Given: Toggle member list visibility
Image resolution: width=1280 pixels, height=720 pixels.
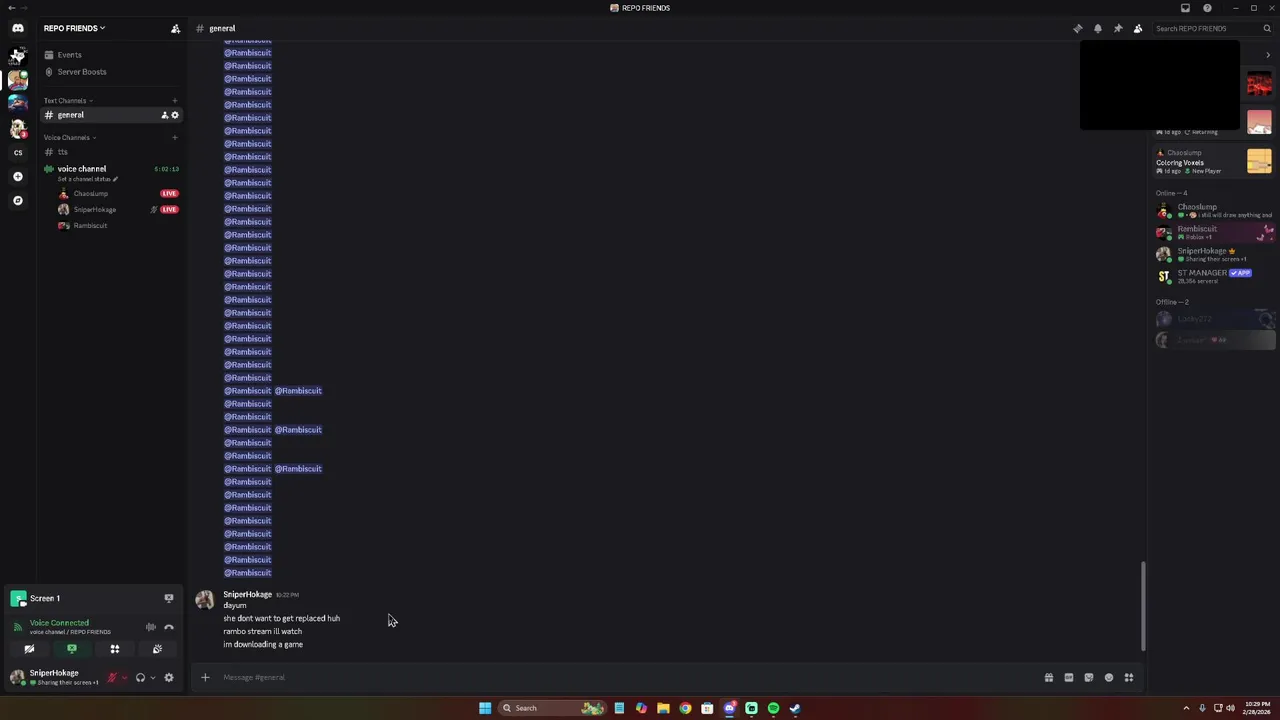Looking at the screenshot, I should 1138,28.
